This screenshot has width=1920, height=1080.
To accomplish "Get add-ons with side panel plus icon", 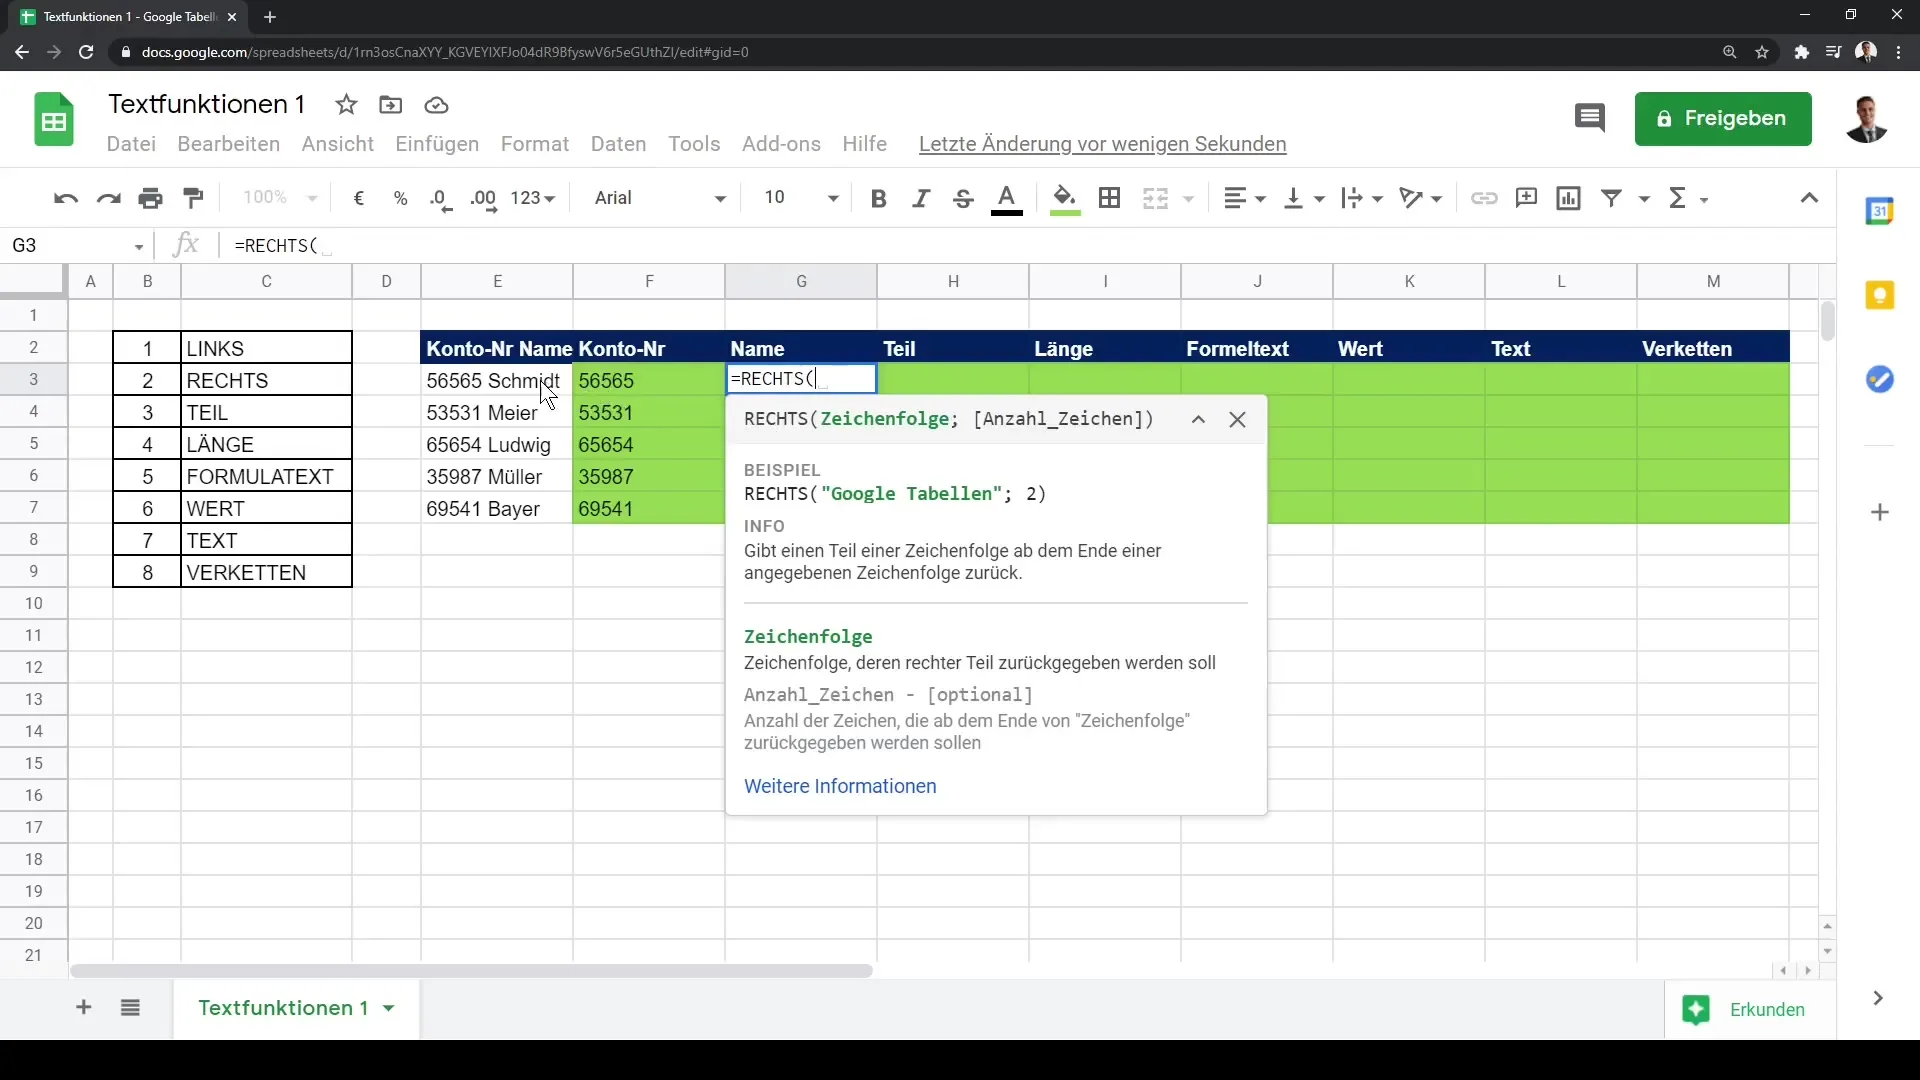I will click(x=1880, y=513).
